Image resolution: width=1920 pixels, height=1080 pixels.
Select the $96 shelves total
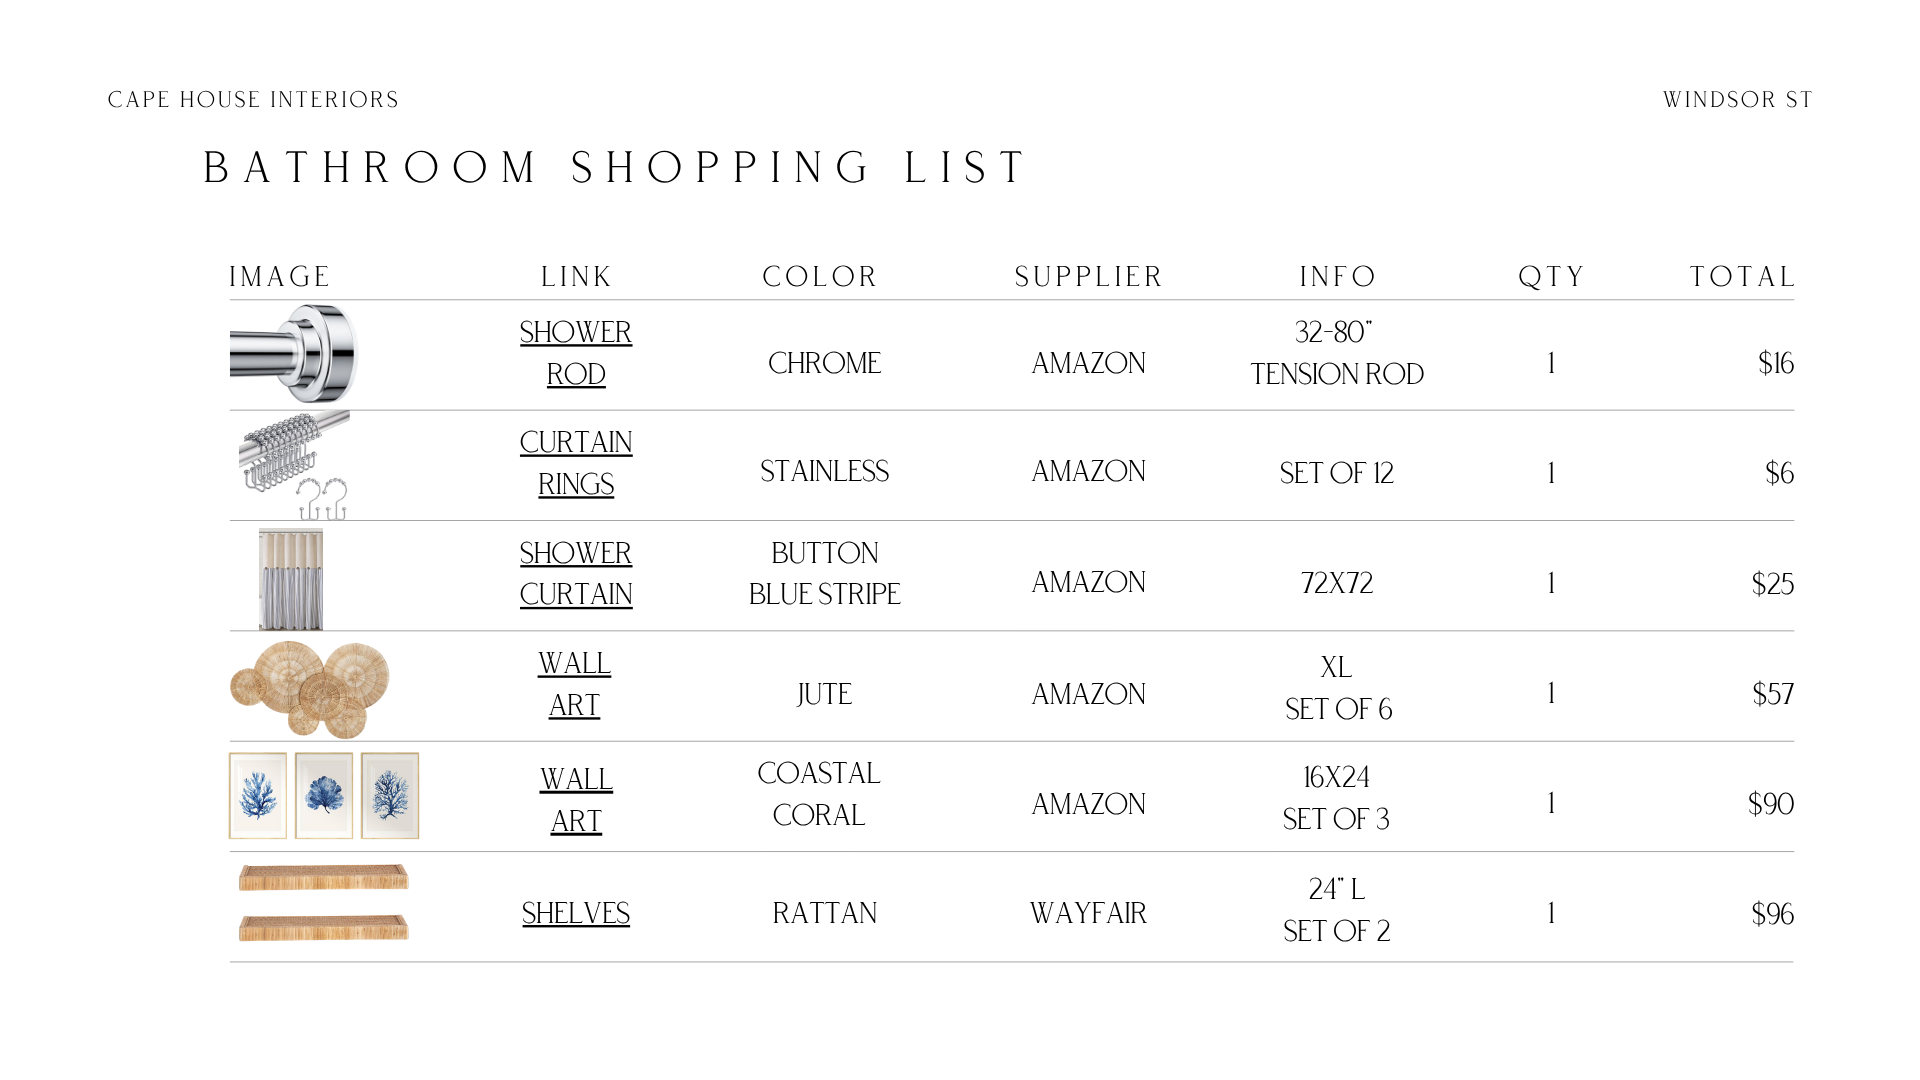point(1772,914)
